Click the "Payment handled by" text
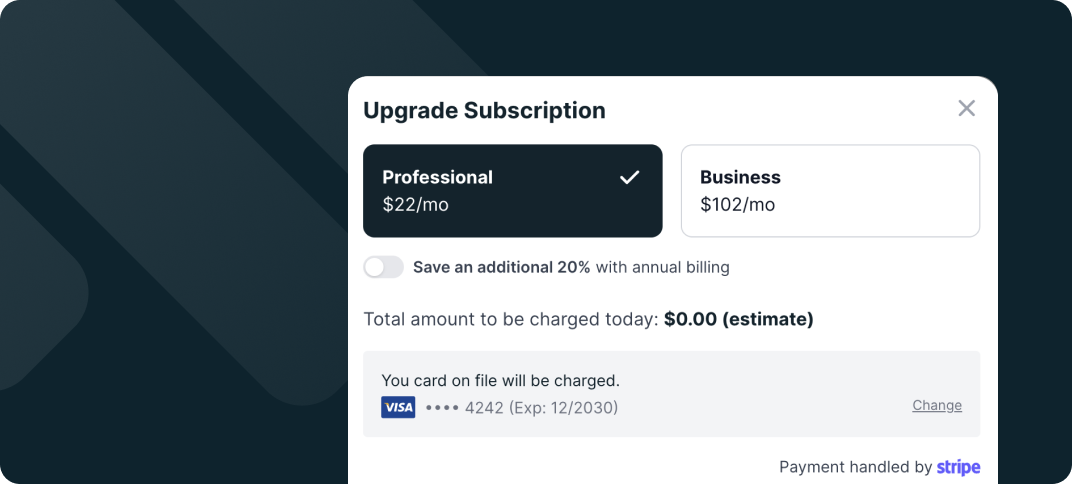Viewport: 1072px width, 484px height. click(x=855, y=467)
